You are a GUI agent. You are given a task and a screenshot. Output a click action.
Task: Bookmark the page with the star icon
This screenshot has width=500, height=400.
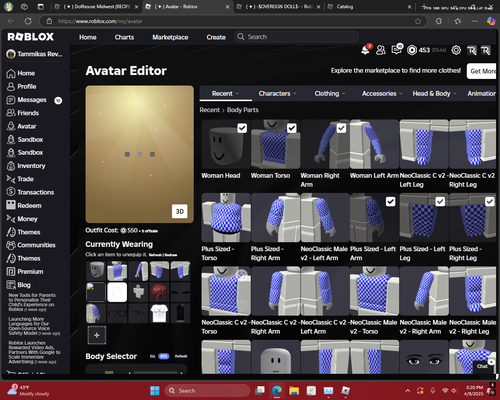418,21
